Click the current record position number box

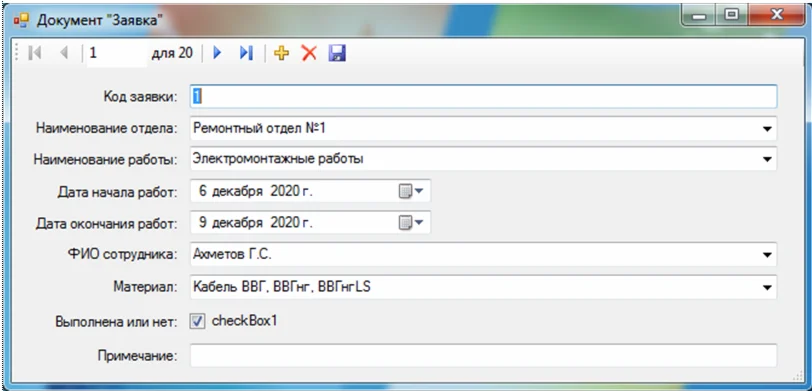click(117, 53)
